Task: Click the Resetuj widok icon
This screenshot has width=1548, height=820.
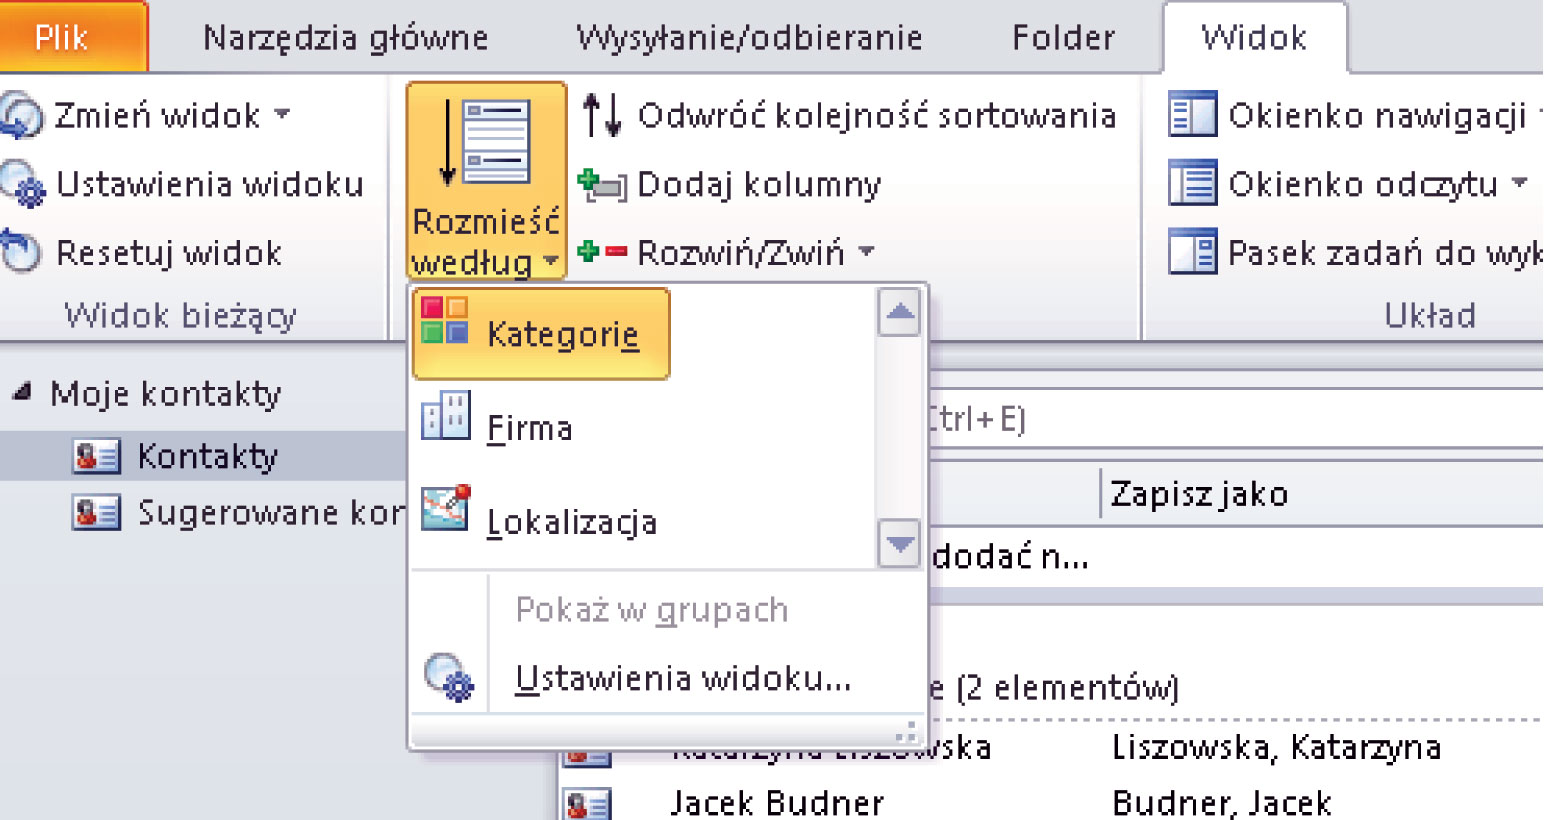Action: click(20, 253)
